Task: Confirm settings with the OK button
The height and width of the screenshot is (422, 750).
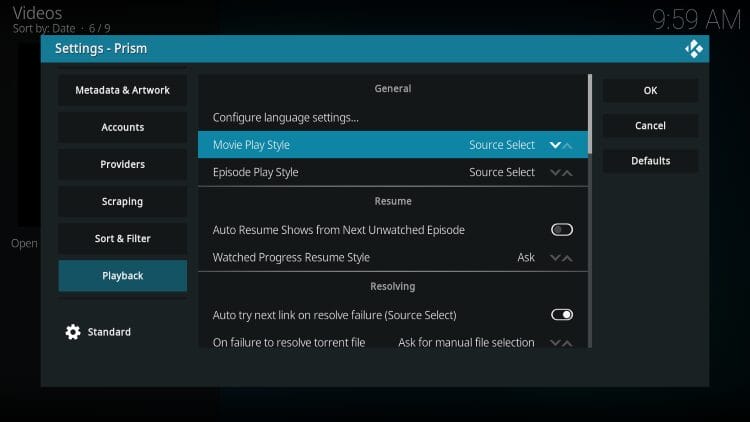Action: click(650, 90)
